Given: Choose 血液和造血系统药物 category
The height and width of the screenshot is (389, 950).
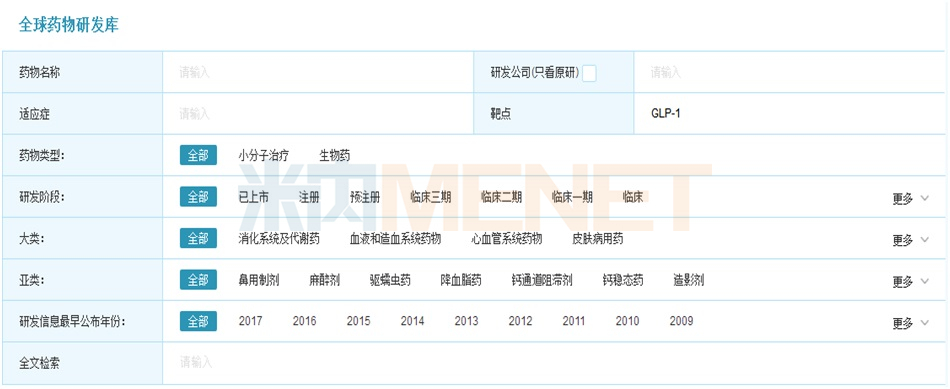Looking at the screenshot, I should pos(395,239).
